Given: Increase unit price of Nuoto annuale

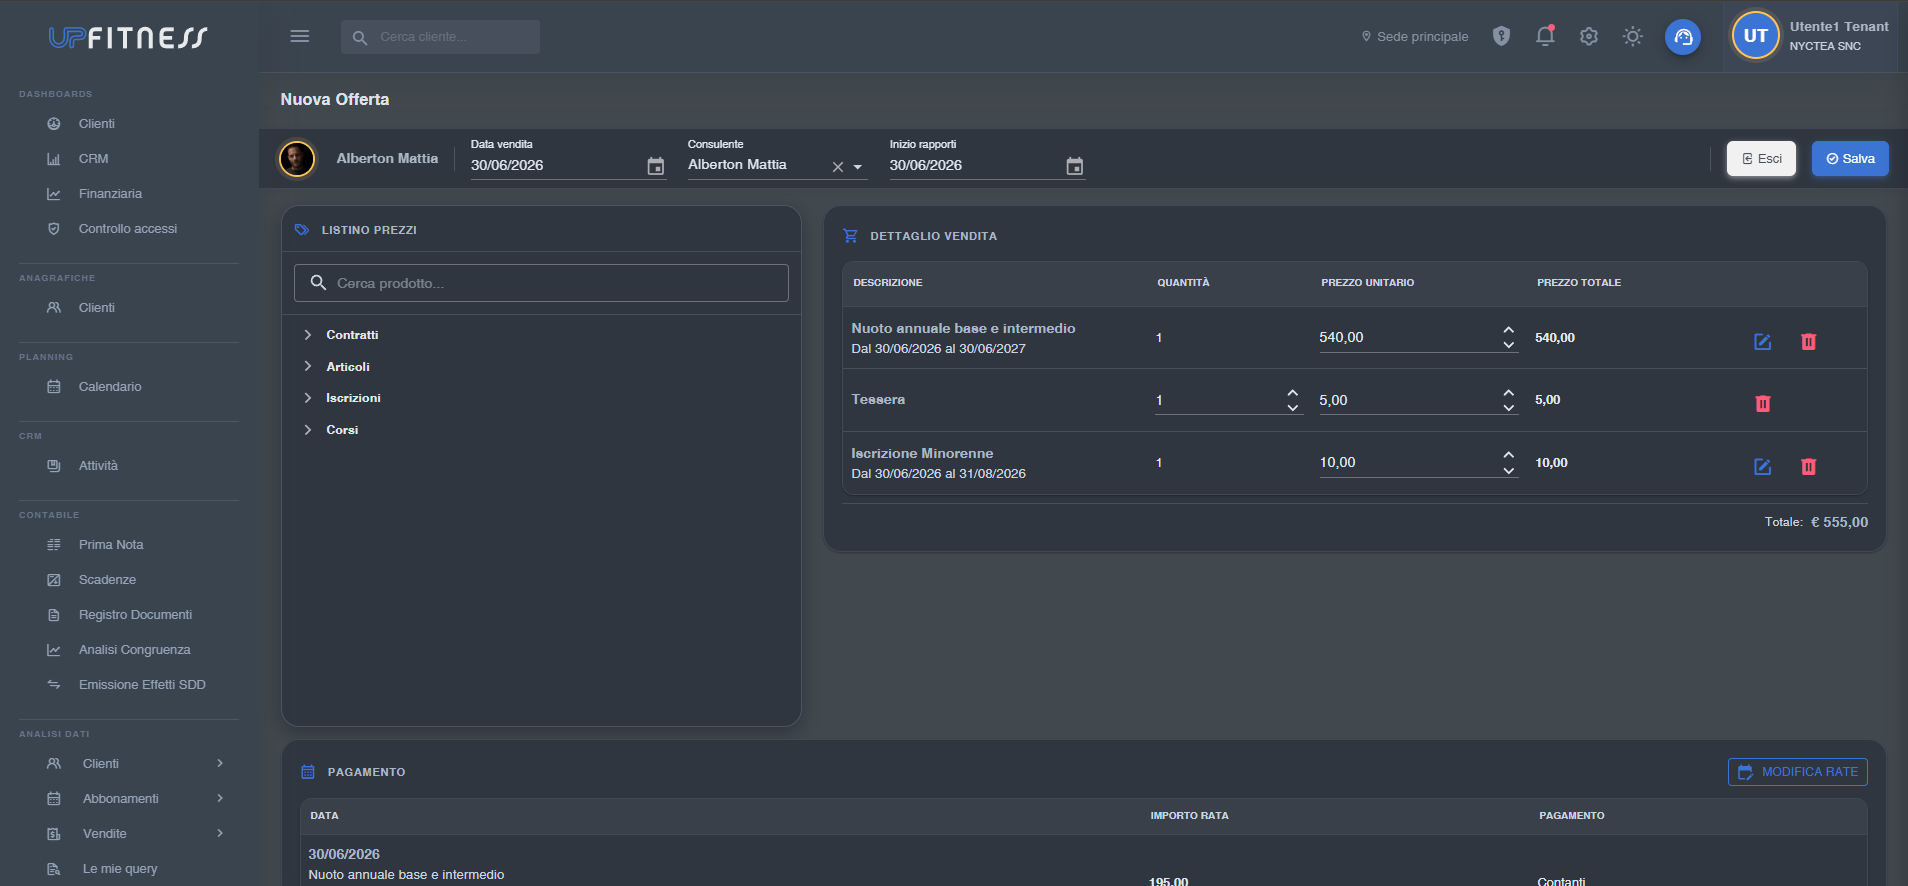Looking at the screenshot, I should click(x=1509, y=330).
